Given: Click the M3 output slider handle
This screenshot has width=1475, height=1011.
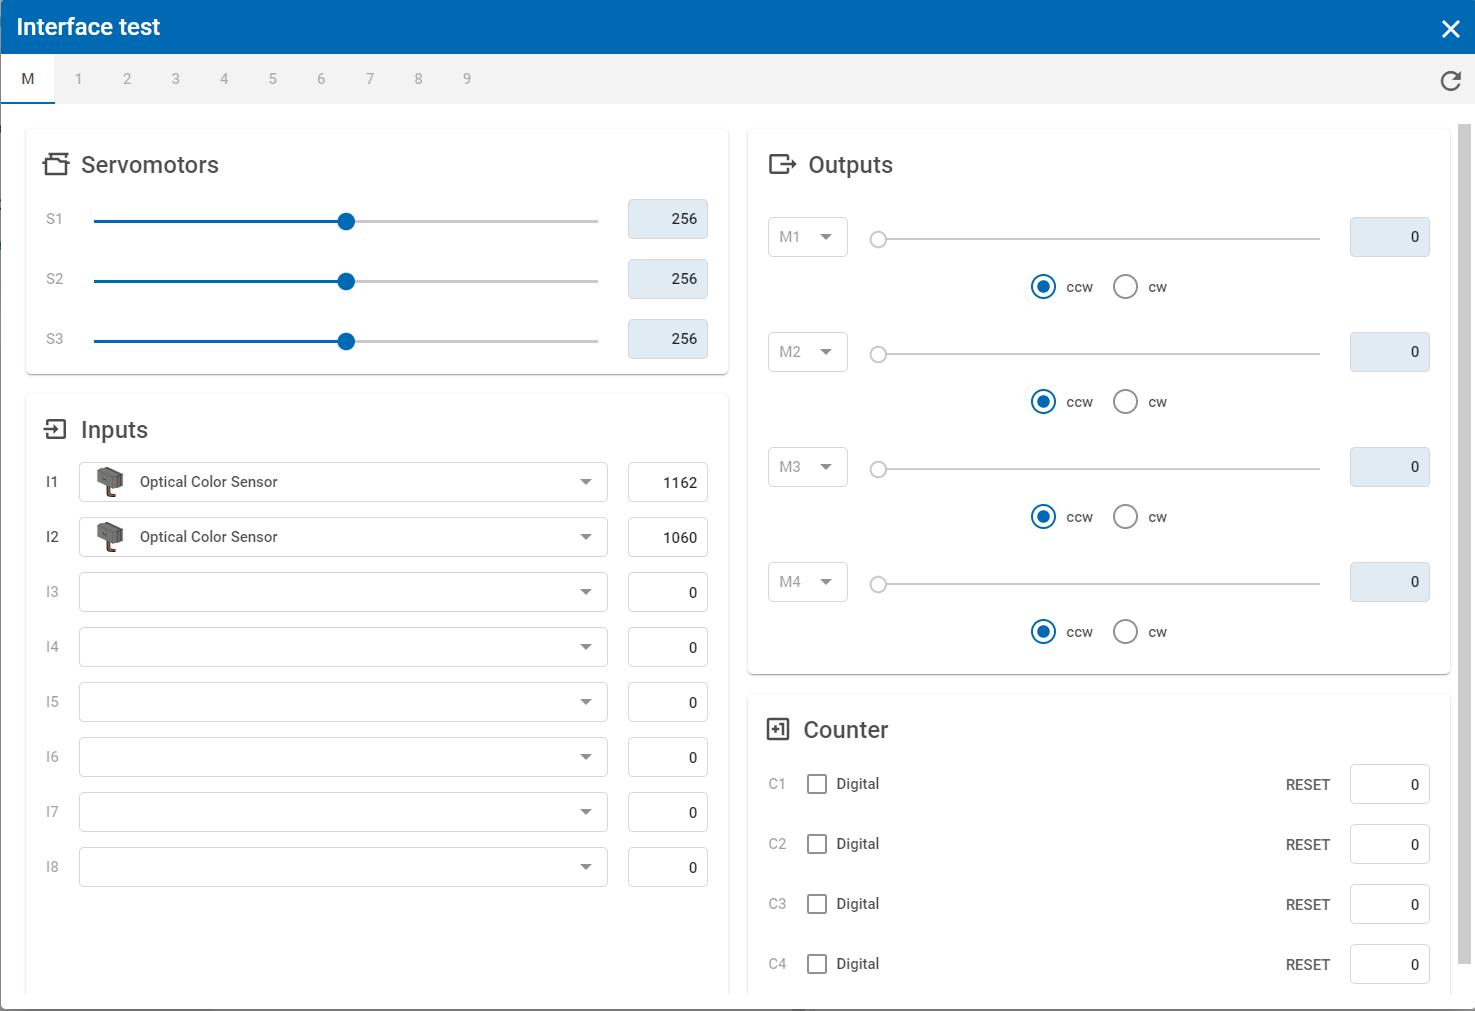Looking at the screenshot, I should (x=878, y=469).
